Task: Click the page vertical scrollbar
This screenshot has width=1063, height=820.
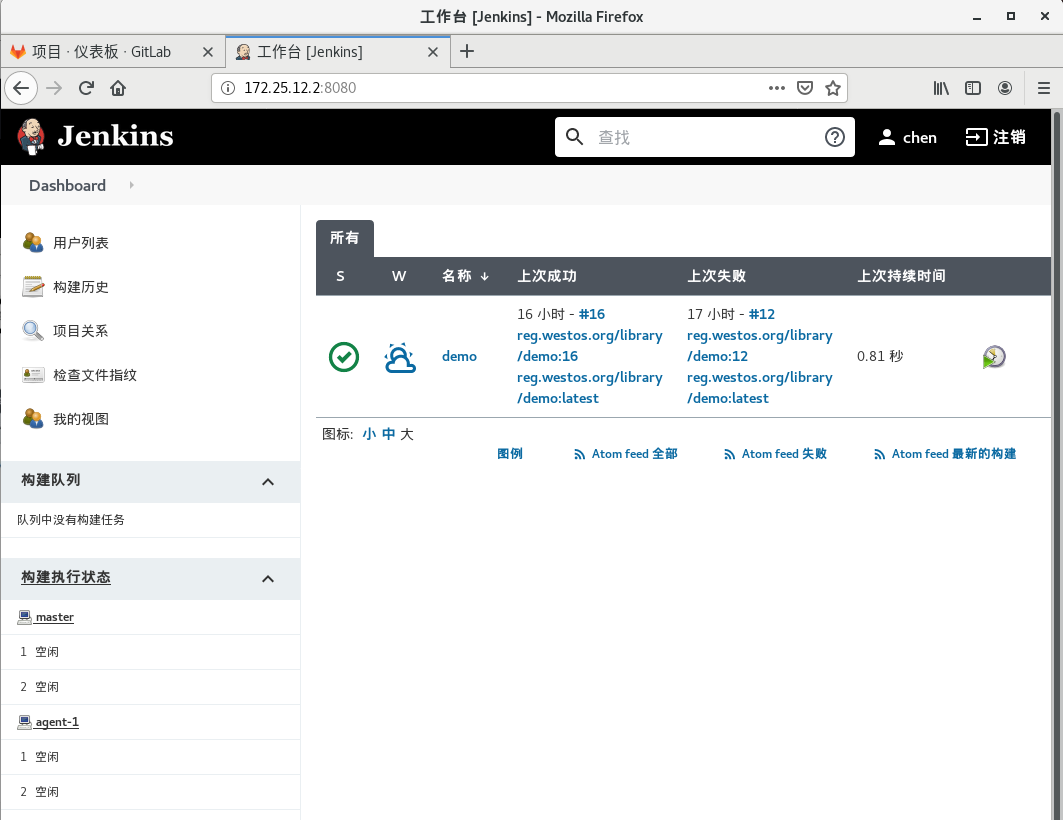Action: 1056,464
